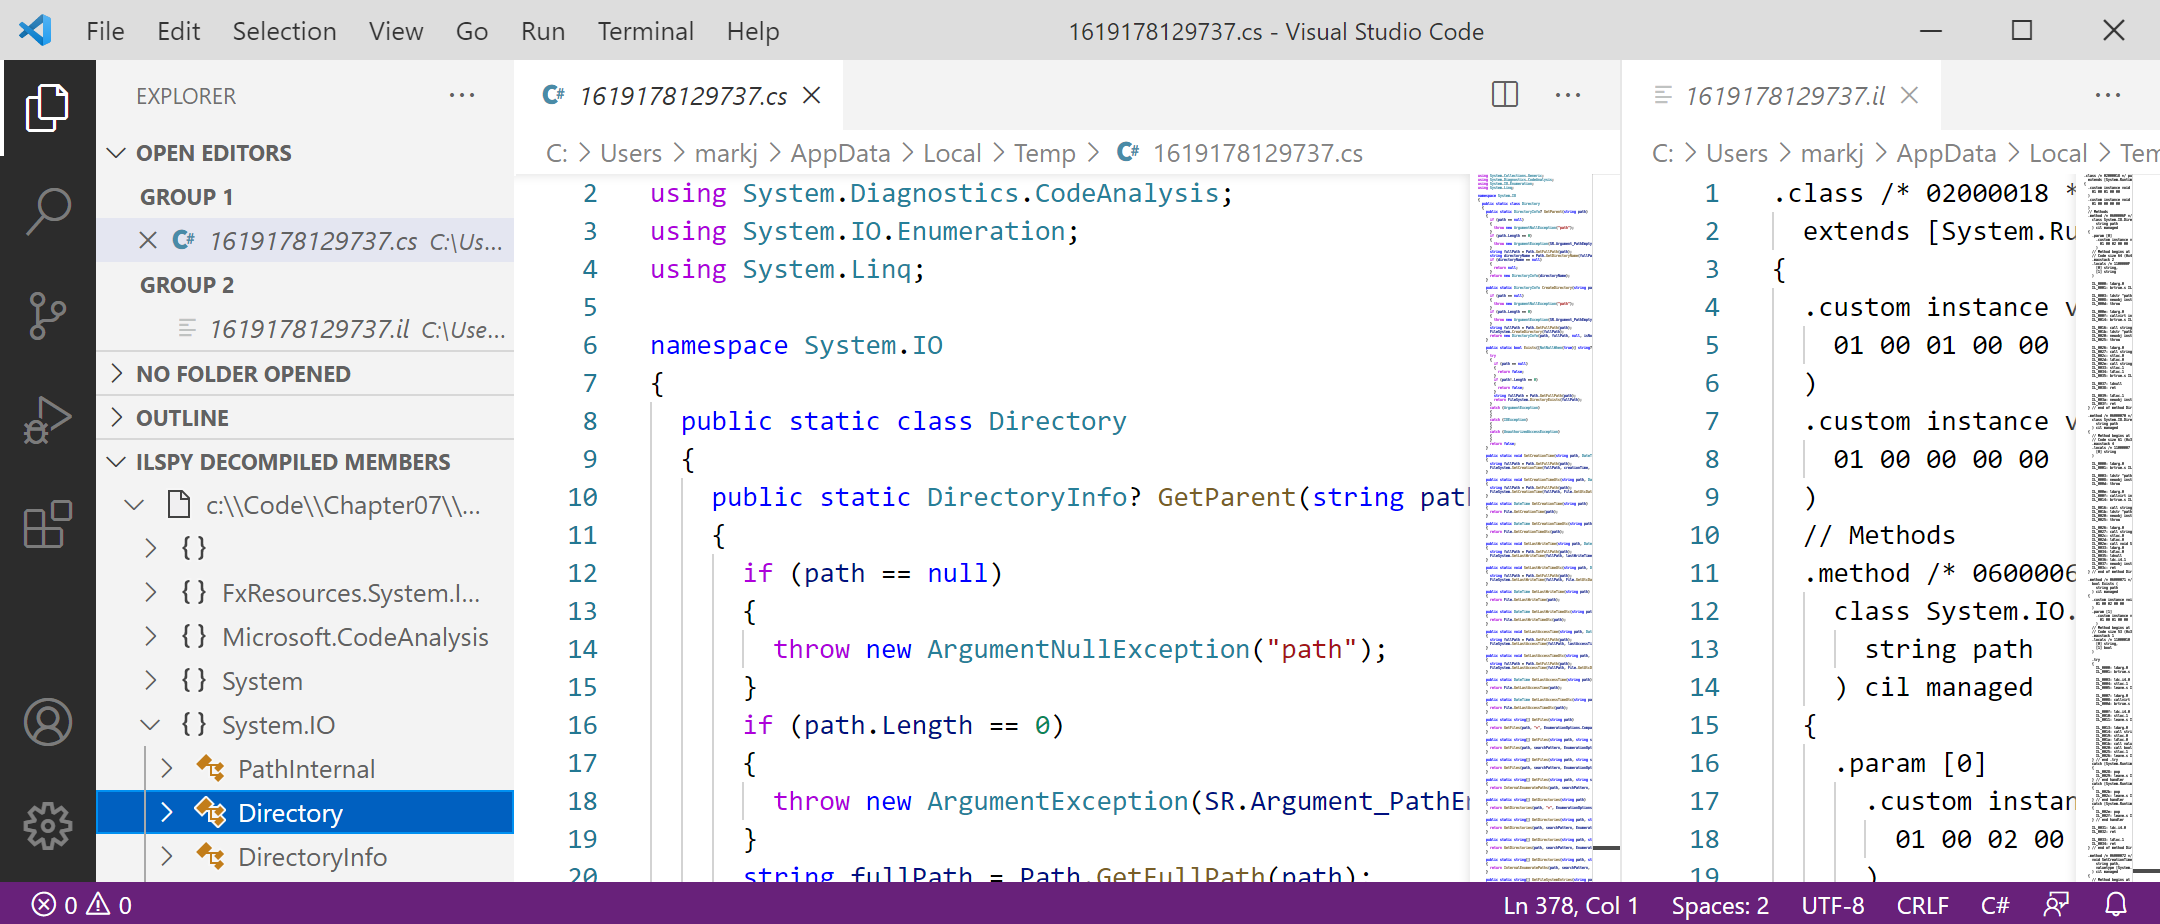This screenshot has height=924, width=2160.
Task: Switch to the 1619178129737.il tab
Action: 1784,96
